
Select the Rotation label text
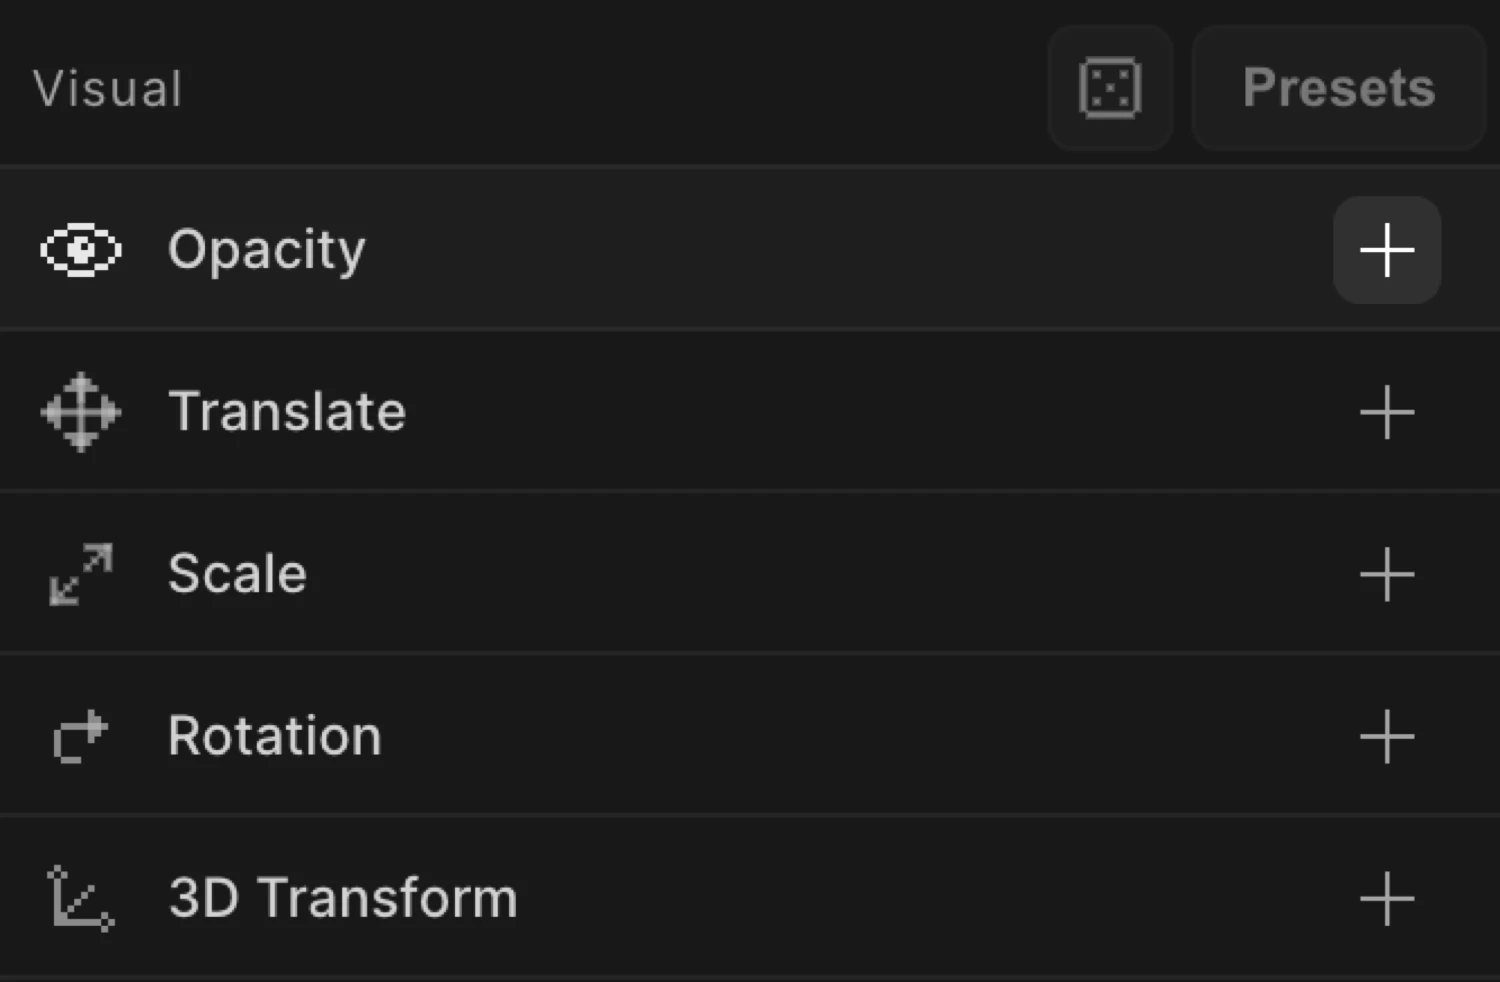coord(274,735)
